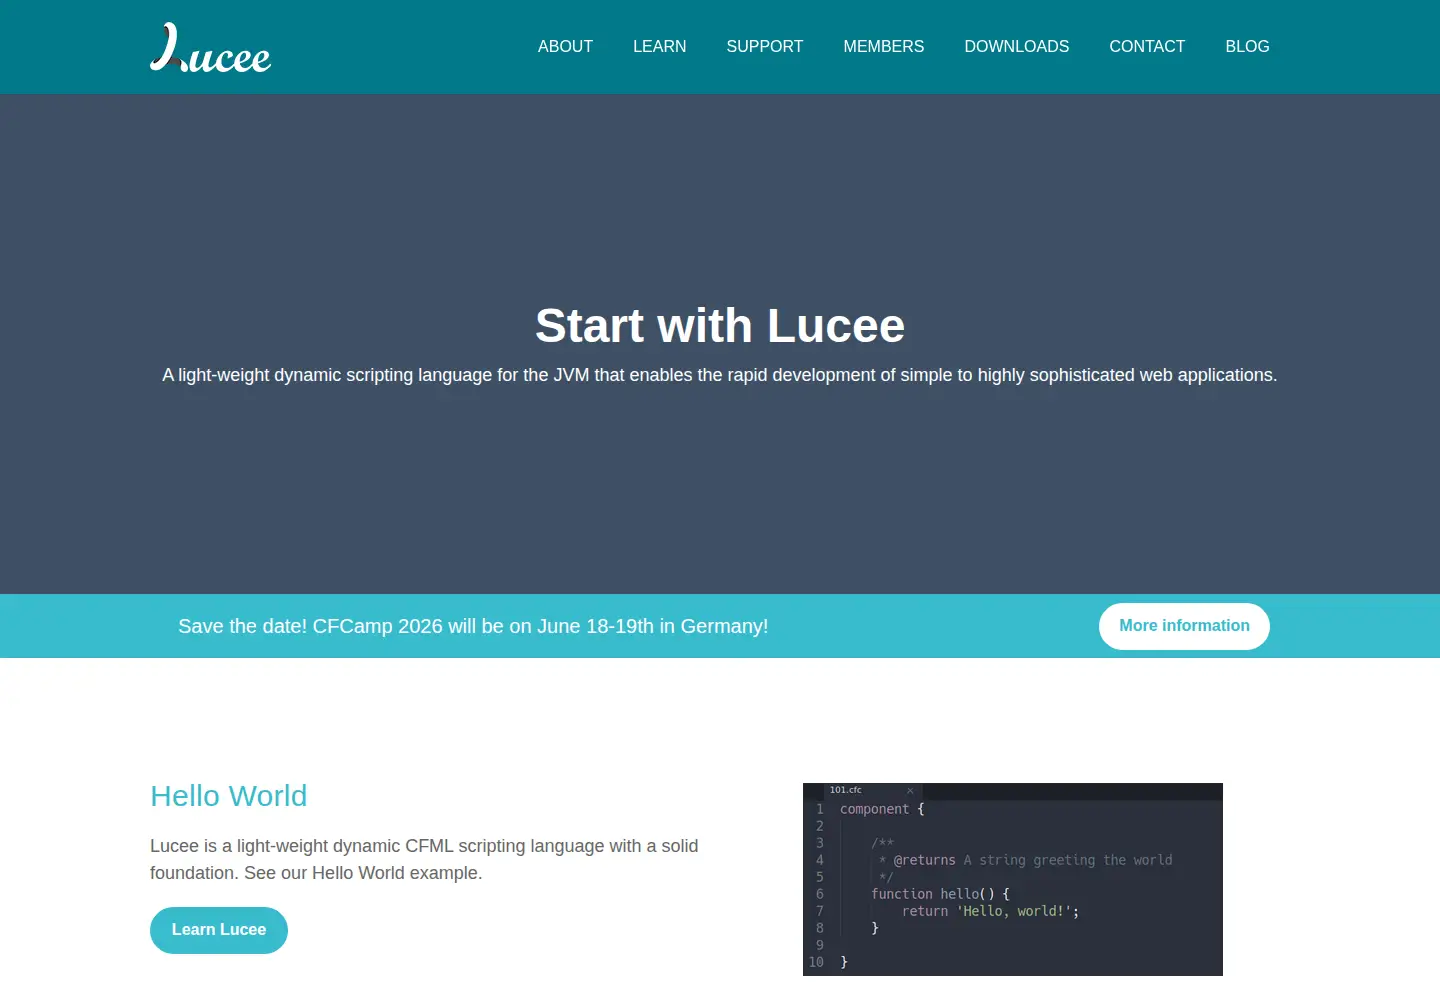Viewport: 1440px width, 1000px height.
Task: Go to the LEARN section
Action: [x=659, y=46]
